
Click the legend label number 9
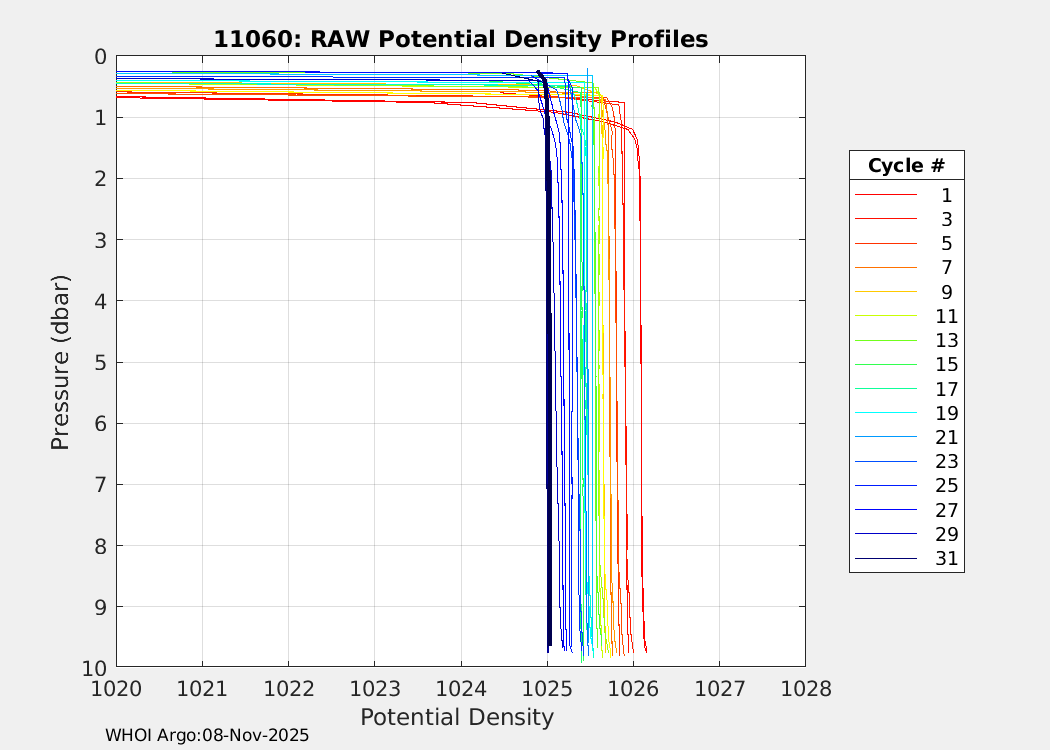tap(946, 292)
